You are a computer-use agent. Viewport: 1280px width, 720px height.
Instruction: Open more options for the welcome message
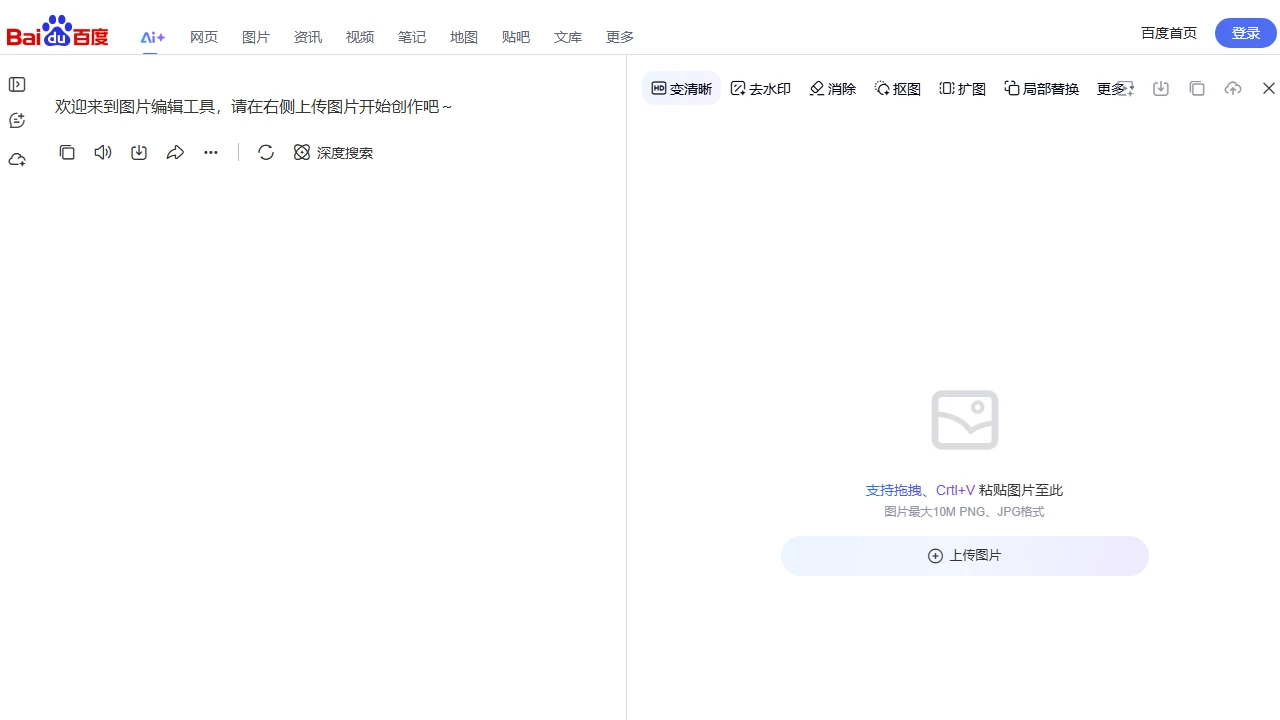pyautogui.click(x=210, y=152)
